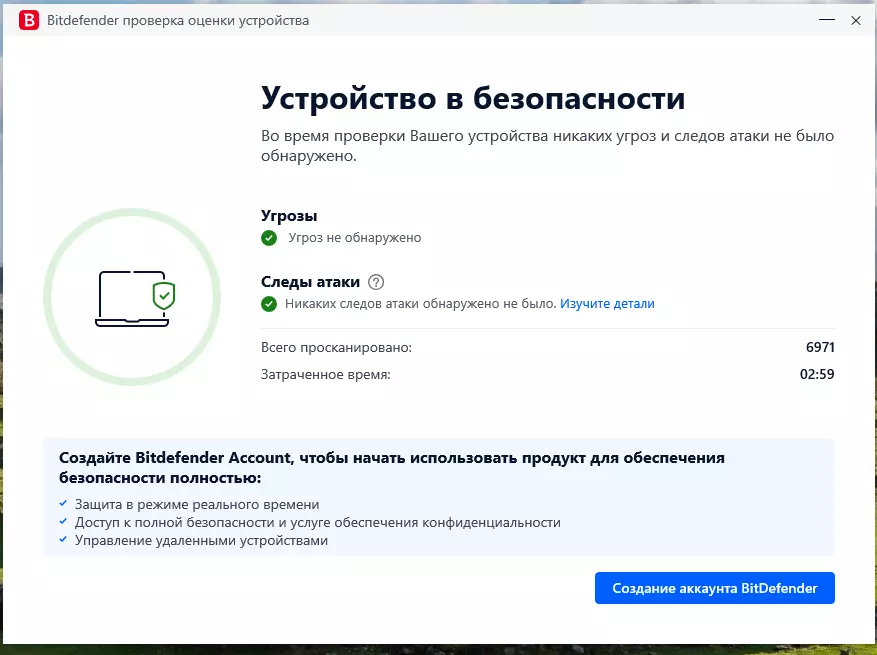Click the laptop with shield illustration

(135, 299)
